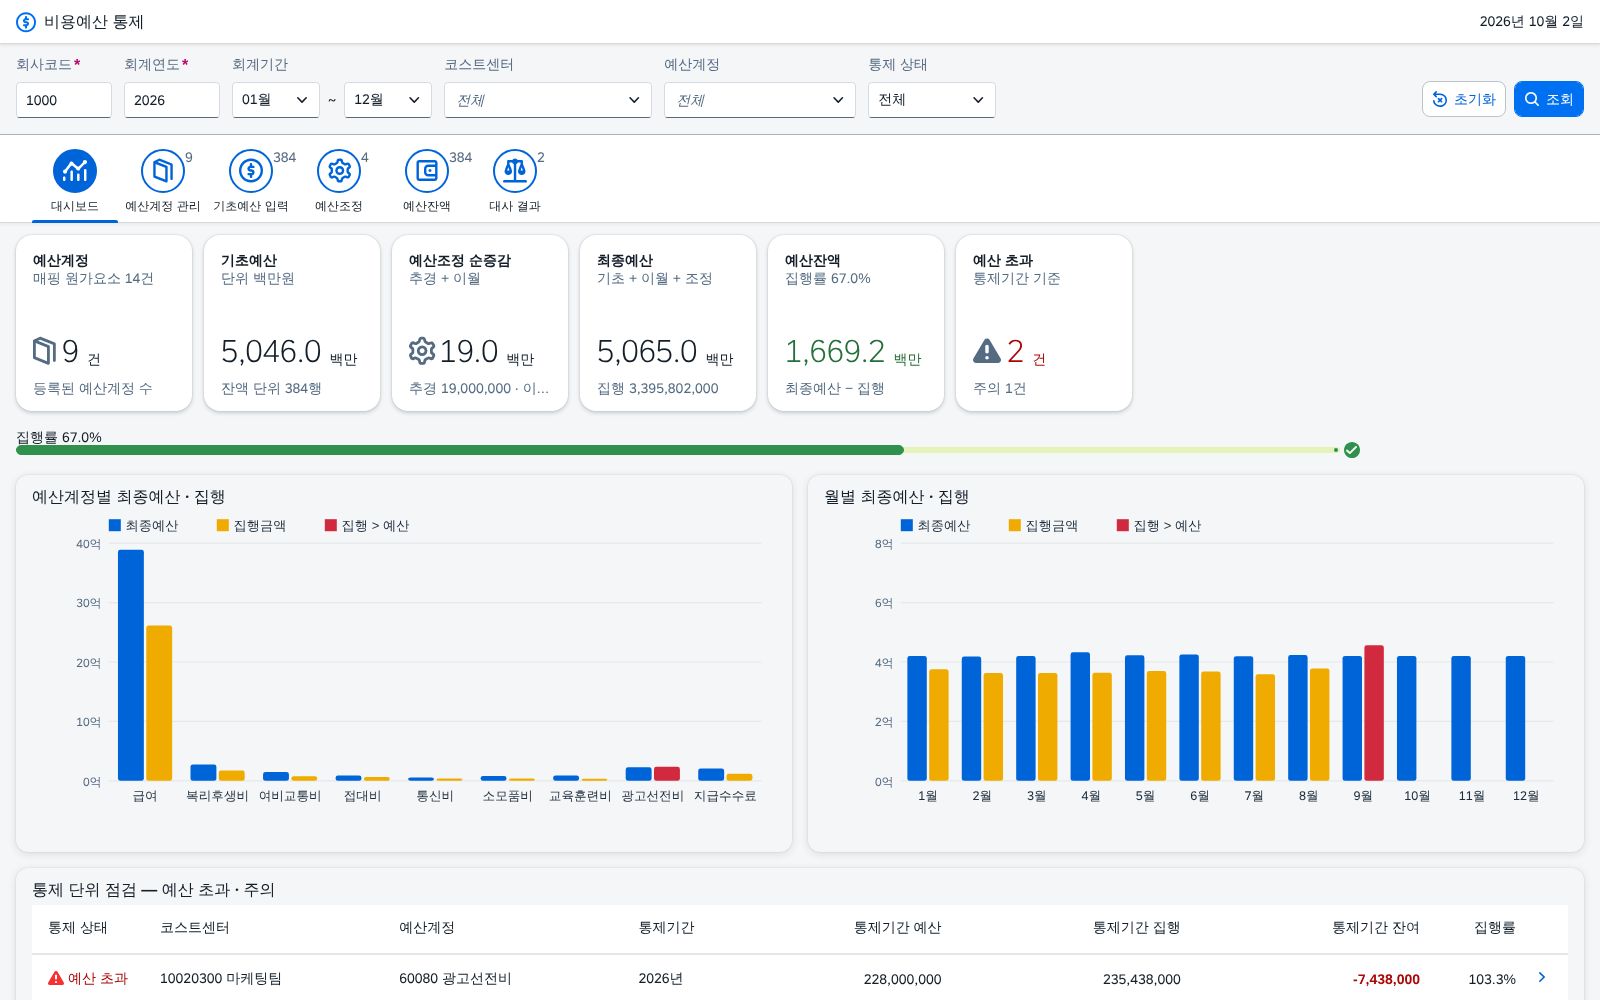Screen dimensions: 1600x1000
Task: Click the 비용예산 통제 app logo icon
Action: 26,22
